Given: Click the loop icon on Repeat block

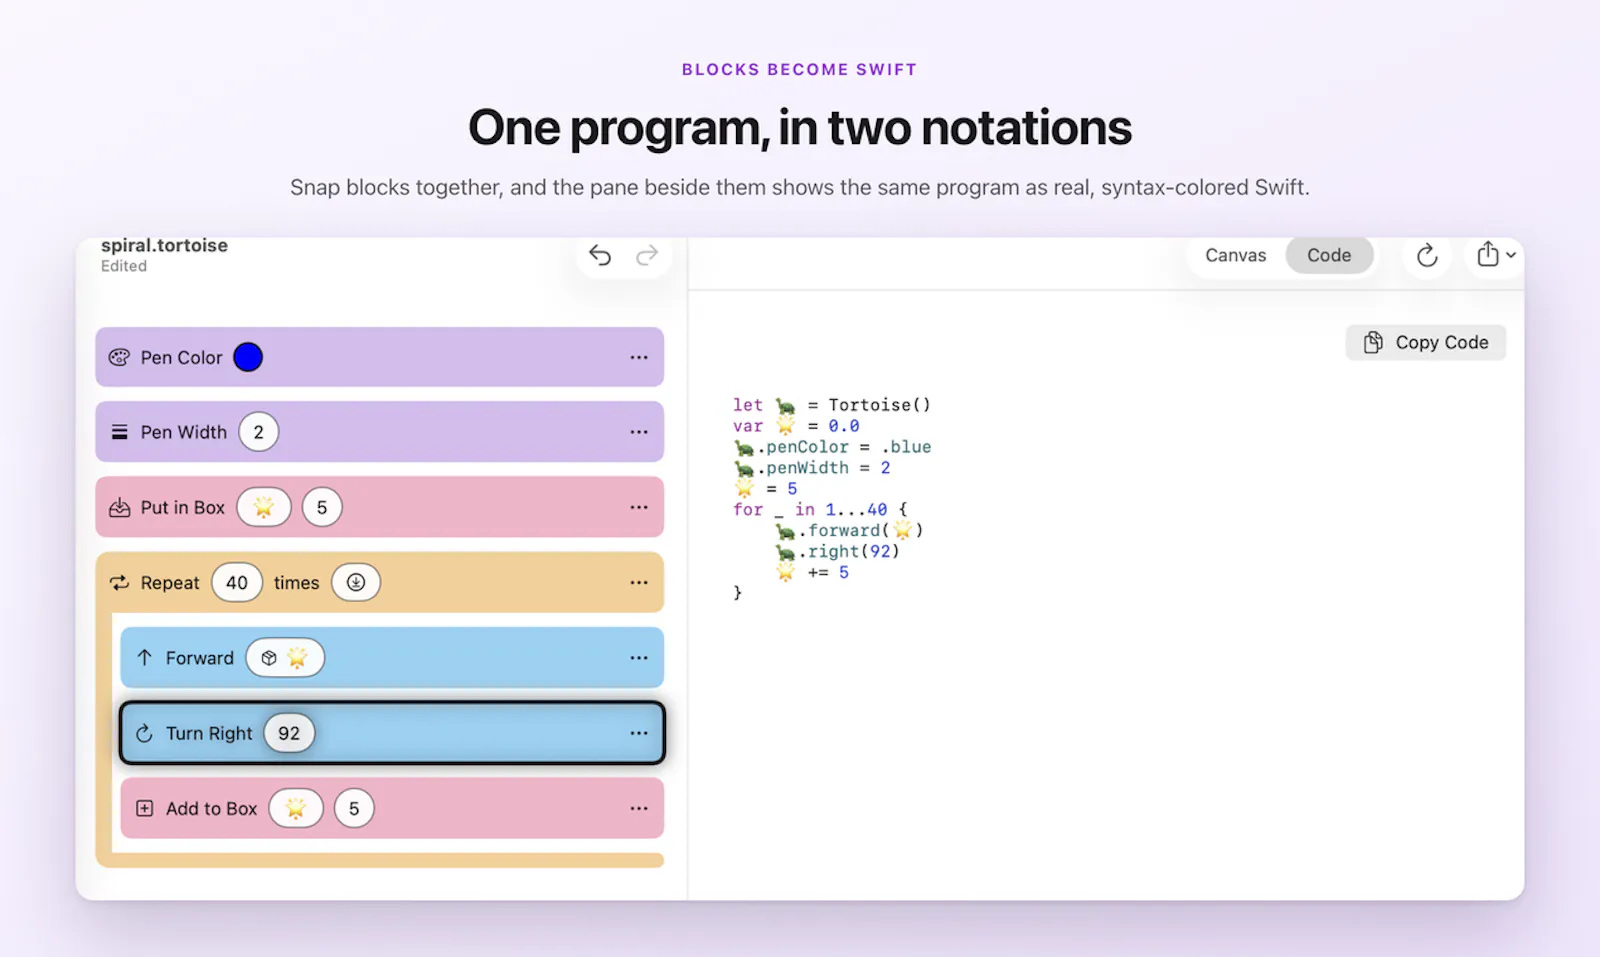Looking at the screenshot, I should (119, 583).
